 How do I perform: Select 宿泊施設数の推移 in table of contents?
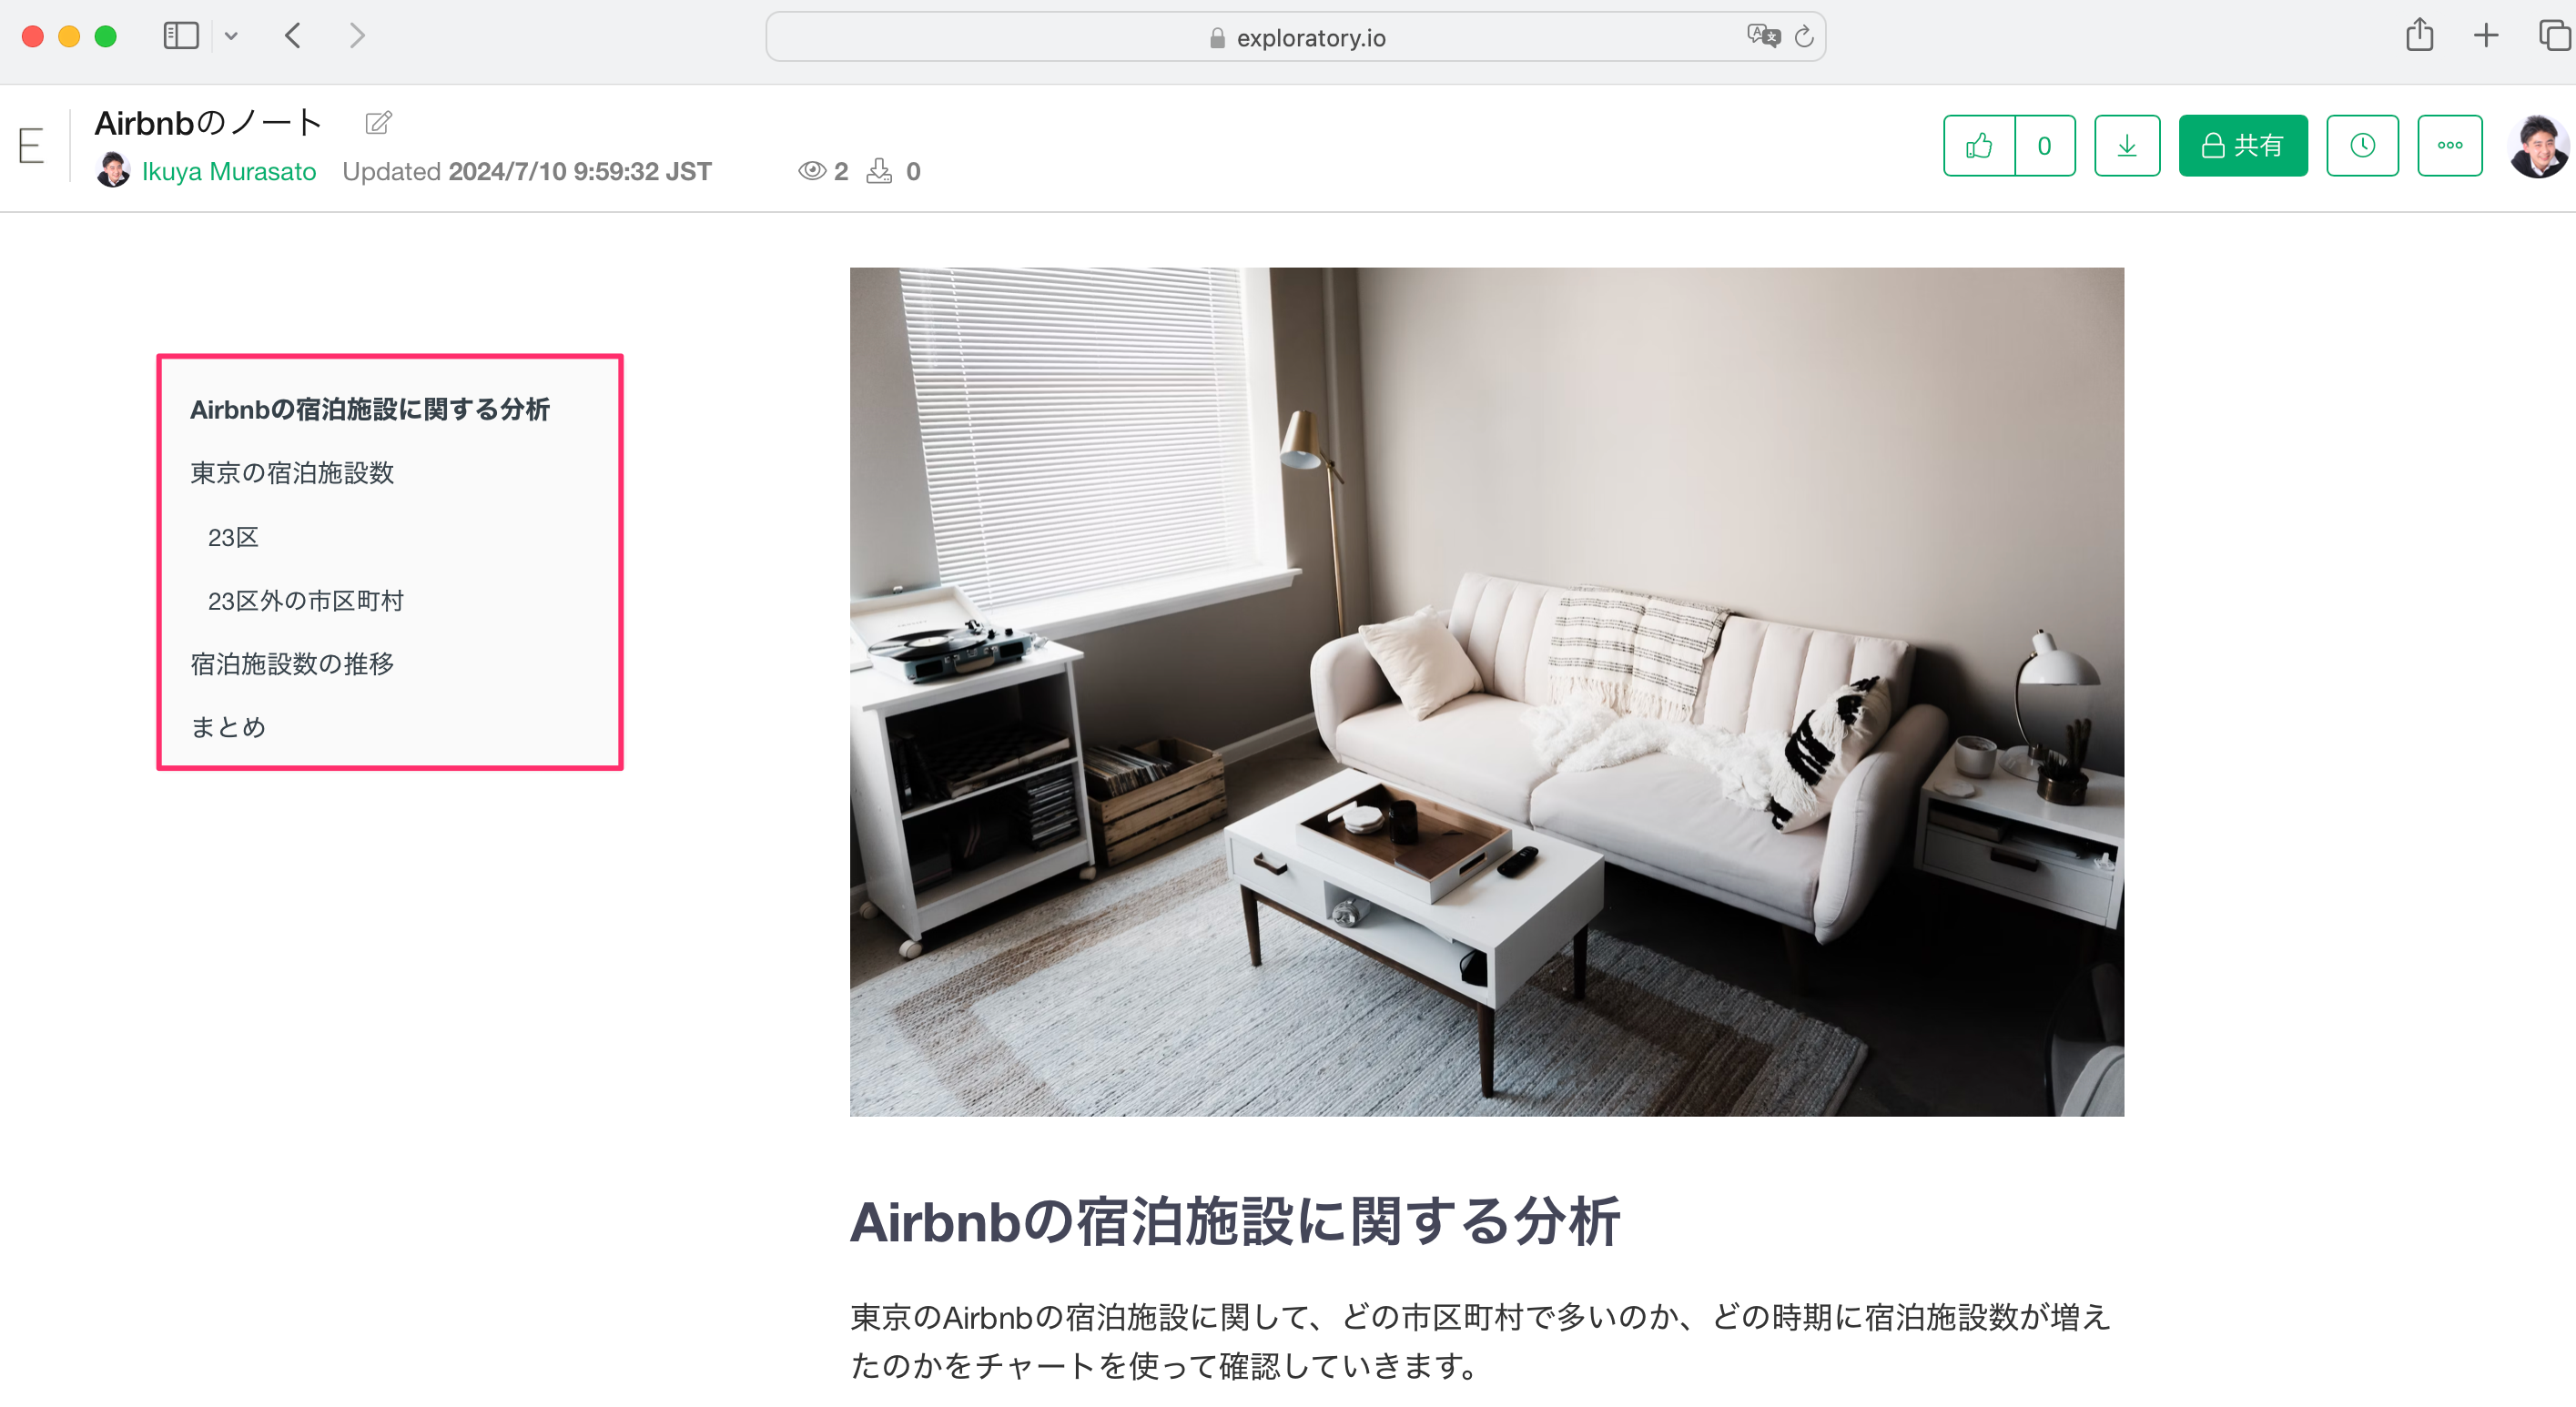click(292, 664)
